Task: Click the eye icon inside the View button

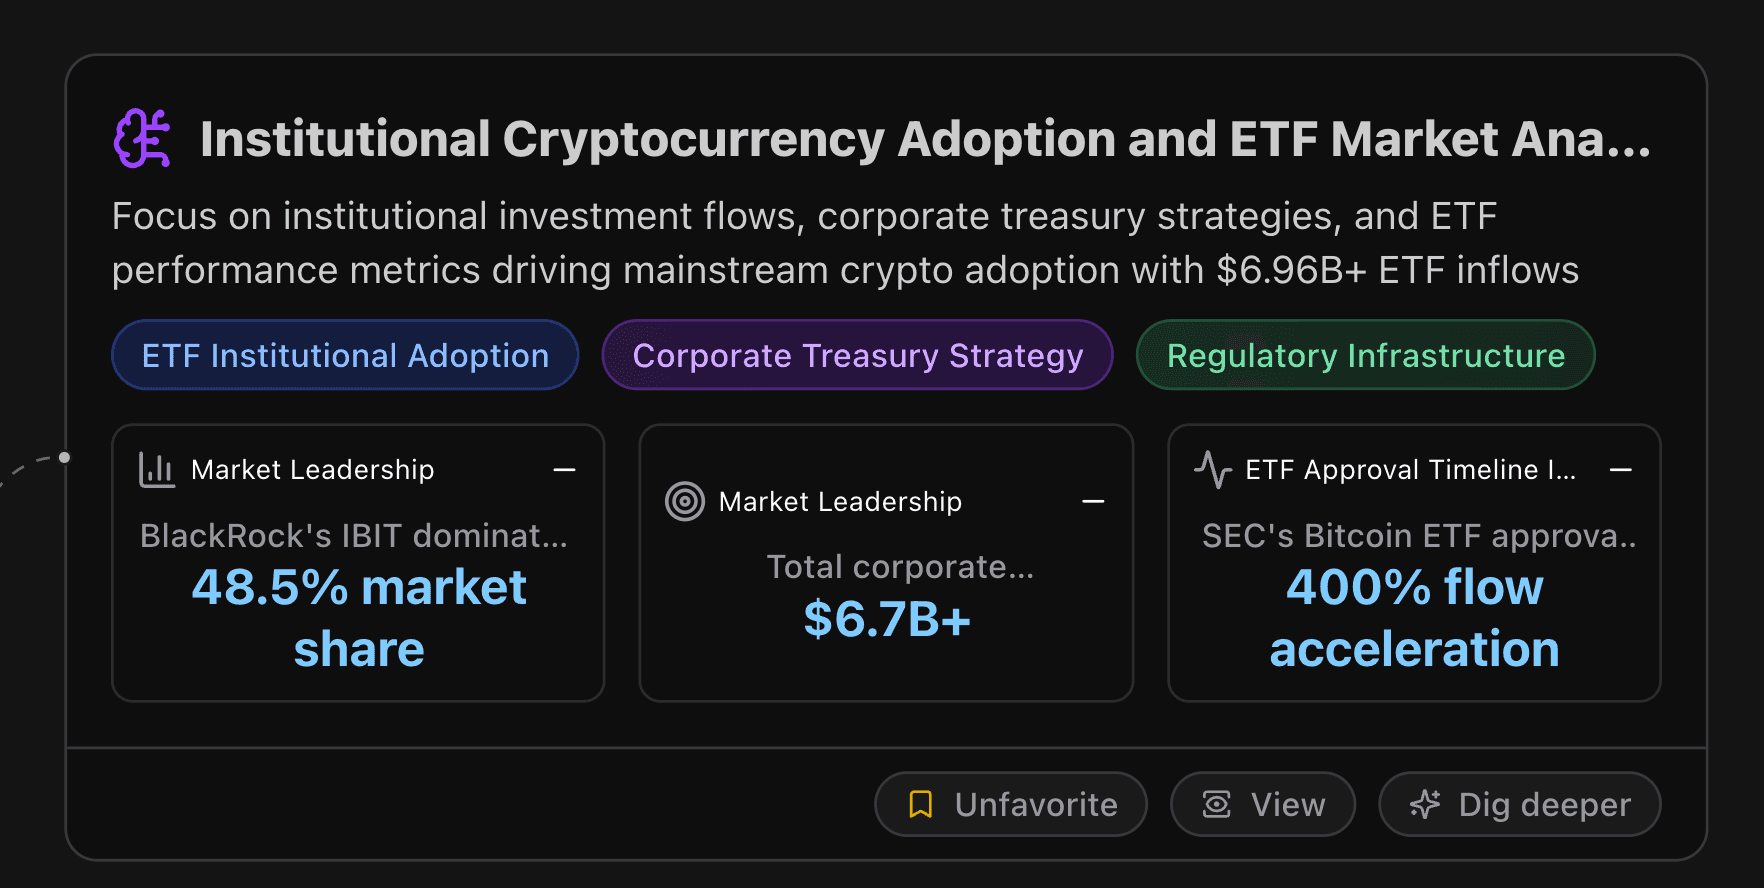Action: [1215, 804]
